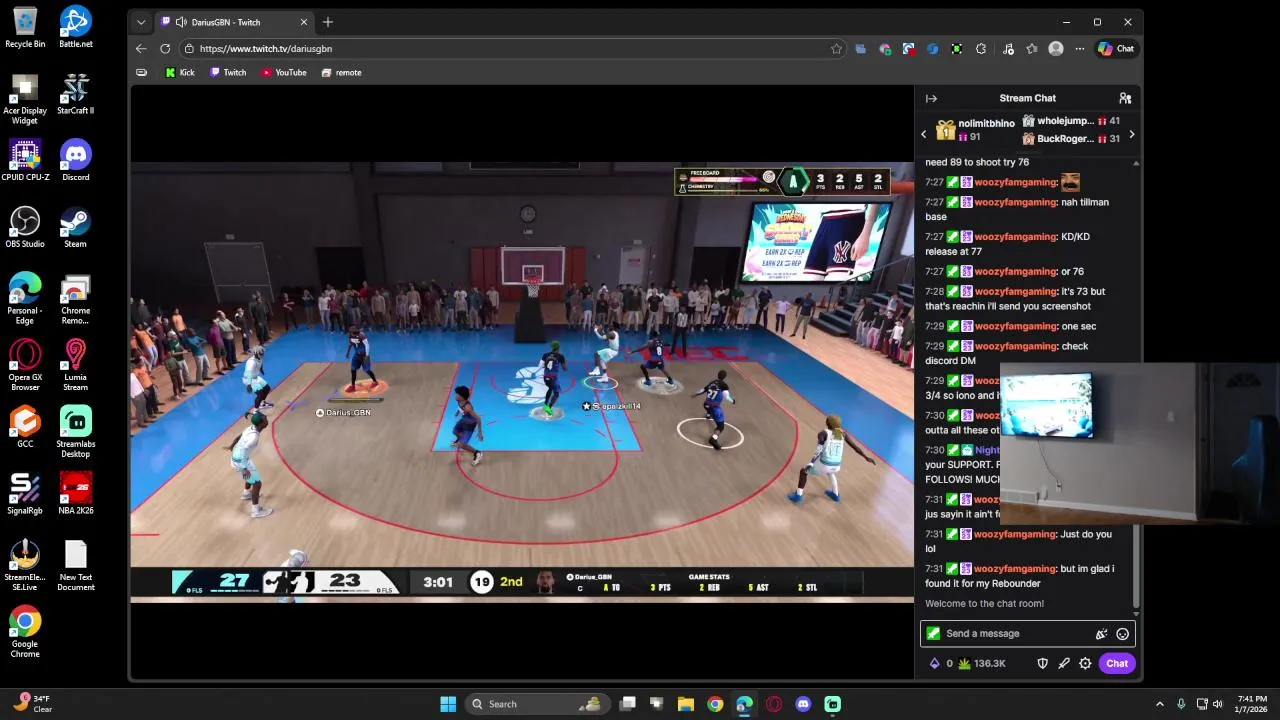Click the bookmarks bar tab-actions icon at far left

(x=141, y=72)
